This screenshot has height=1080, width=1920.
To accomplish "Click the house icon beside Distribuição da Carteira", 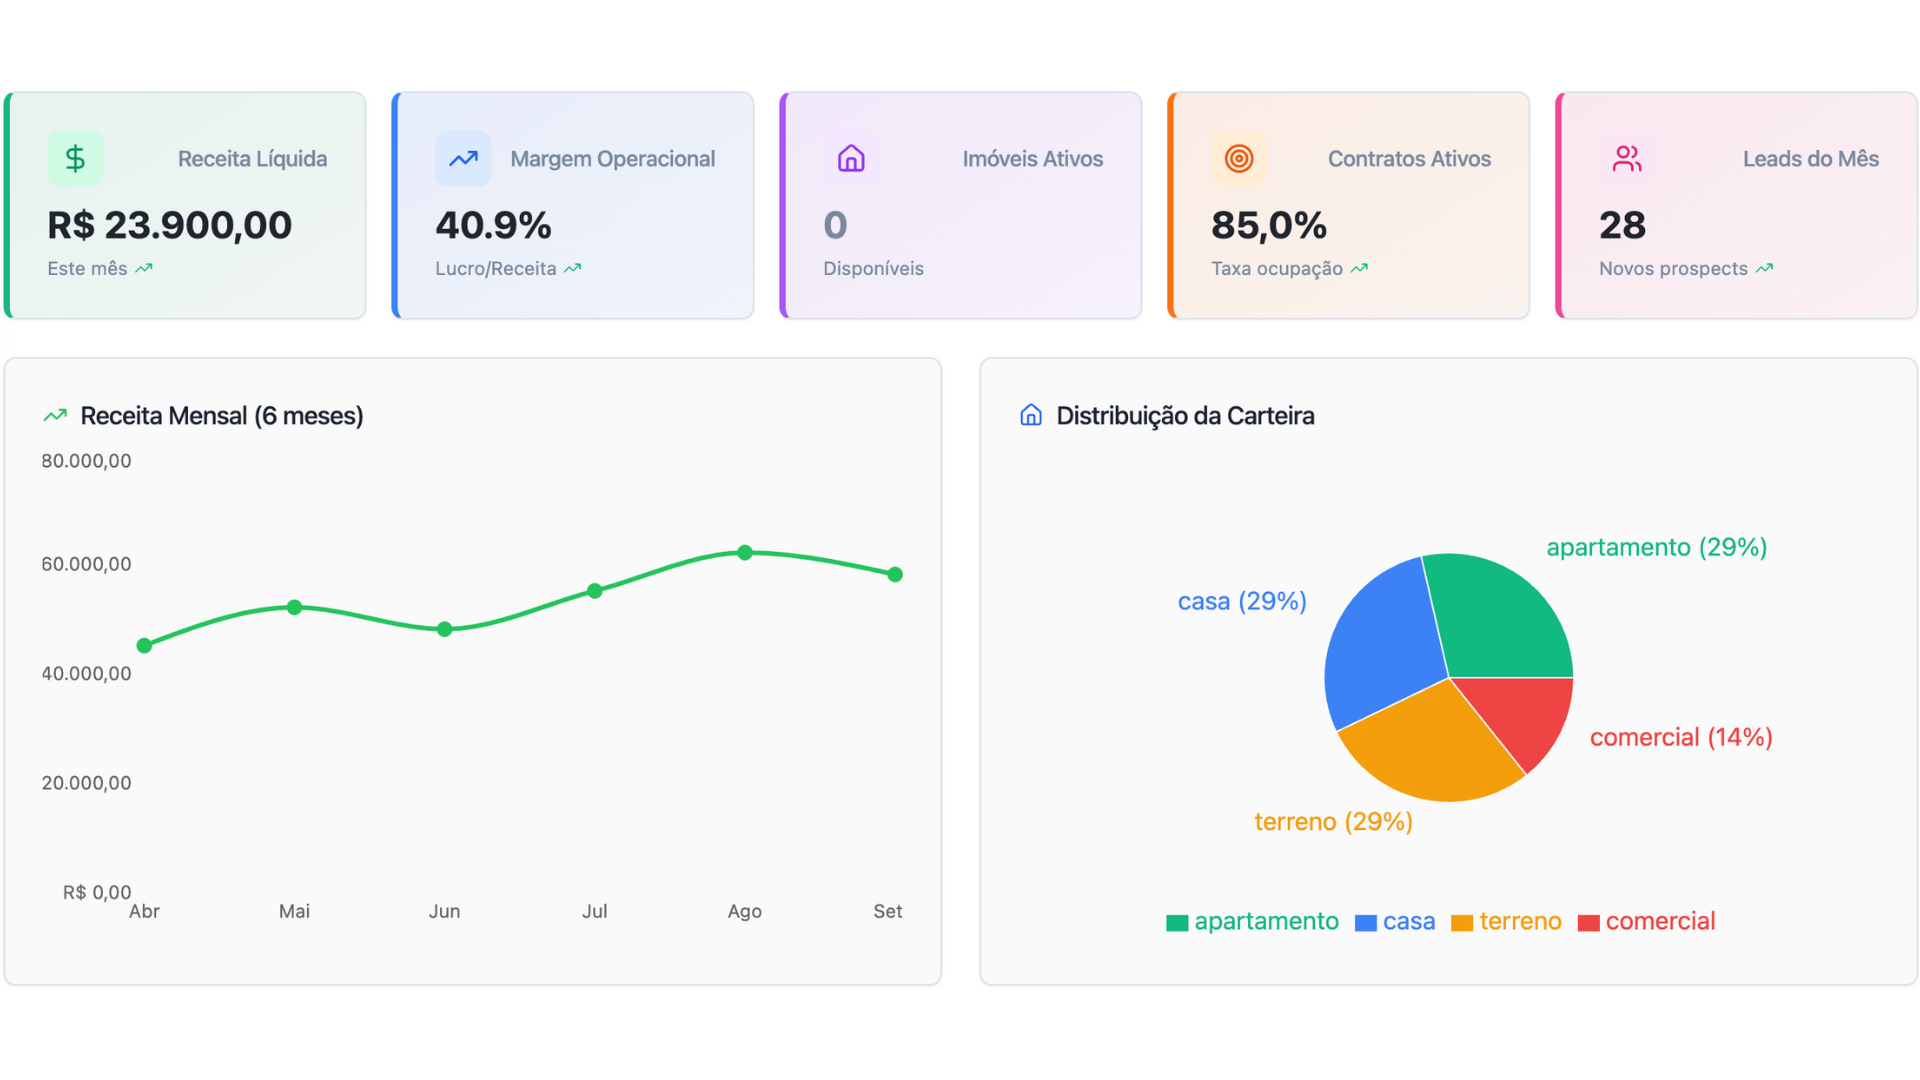I will [1031, 415].
